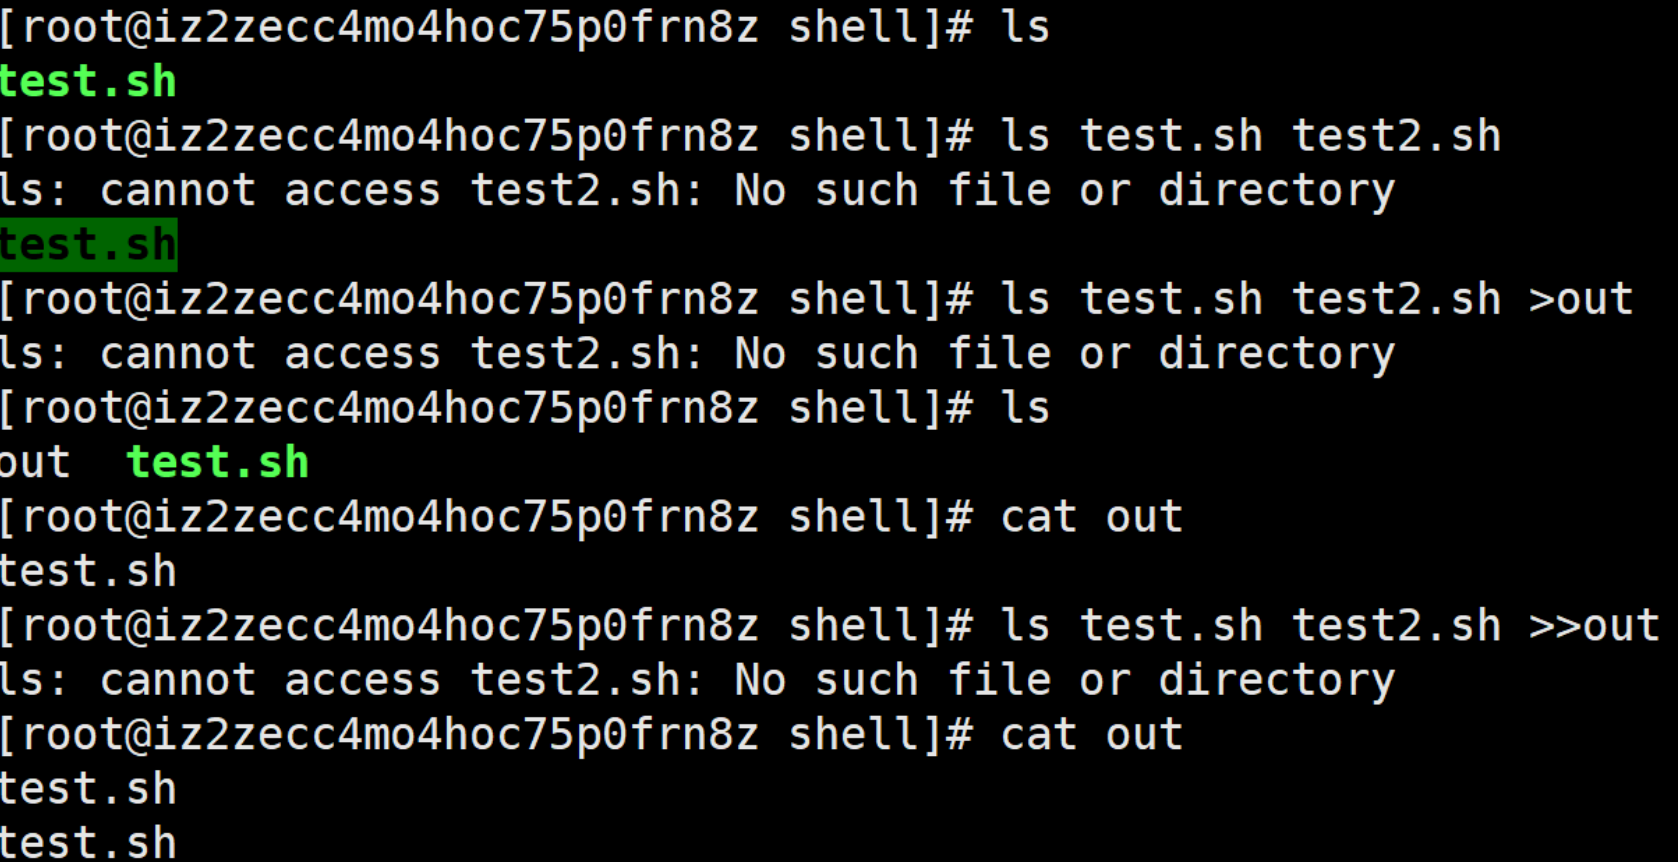The width and height of the screenshot is (1678, 862).
Task: Click white test.sh output under first cat out
Action: [88, 572]
